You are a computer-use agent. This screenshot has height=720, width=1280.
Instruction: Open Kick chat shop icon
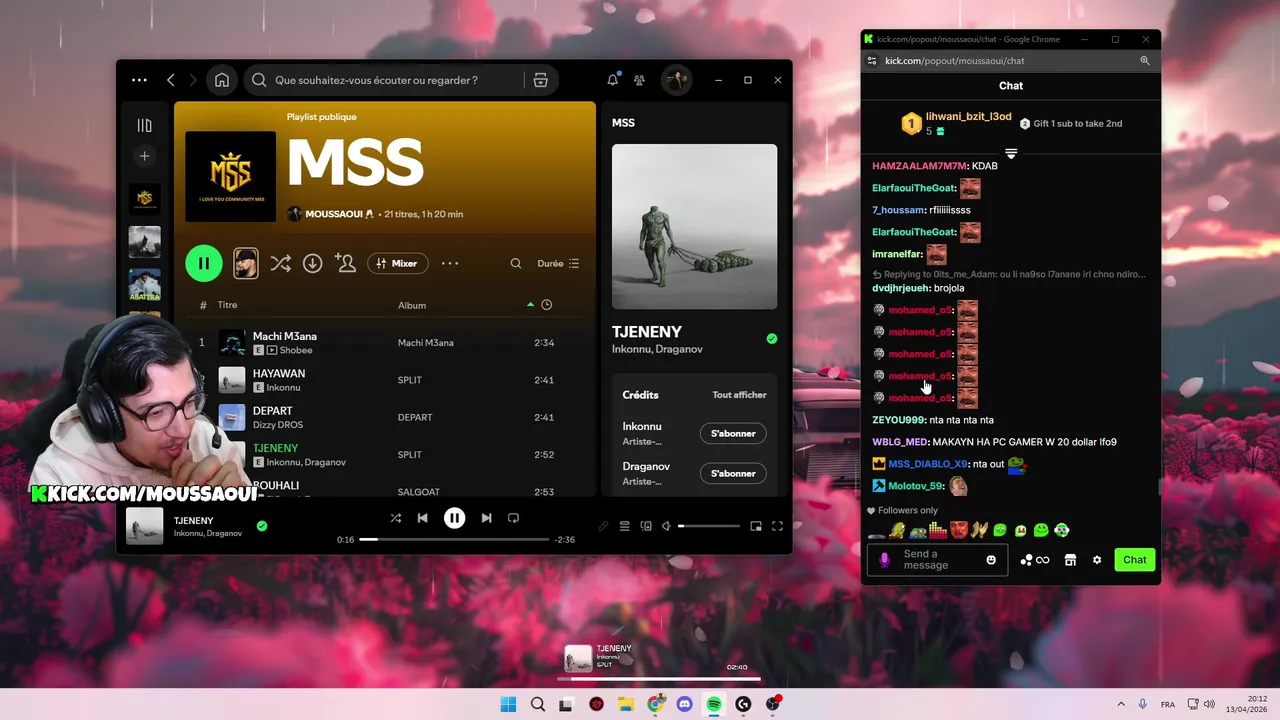[1070, 560]
